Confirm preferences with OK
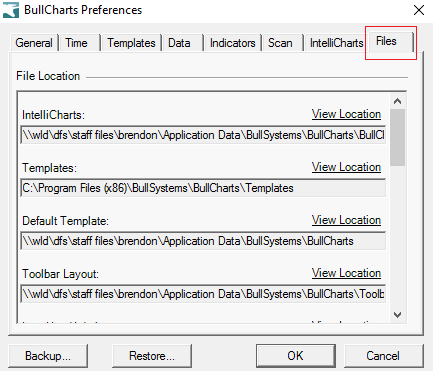 (x=296, y=356)
